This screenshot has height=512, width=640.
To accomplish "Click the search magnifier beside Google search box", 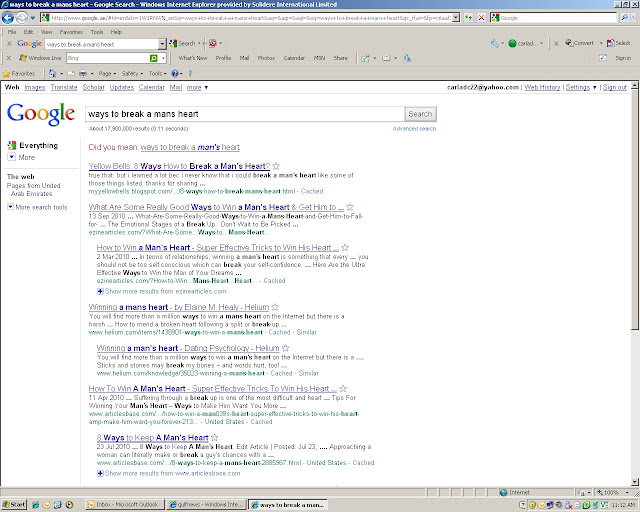I will click(x=624, y=18).
